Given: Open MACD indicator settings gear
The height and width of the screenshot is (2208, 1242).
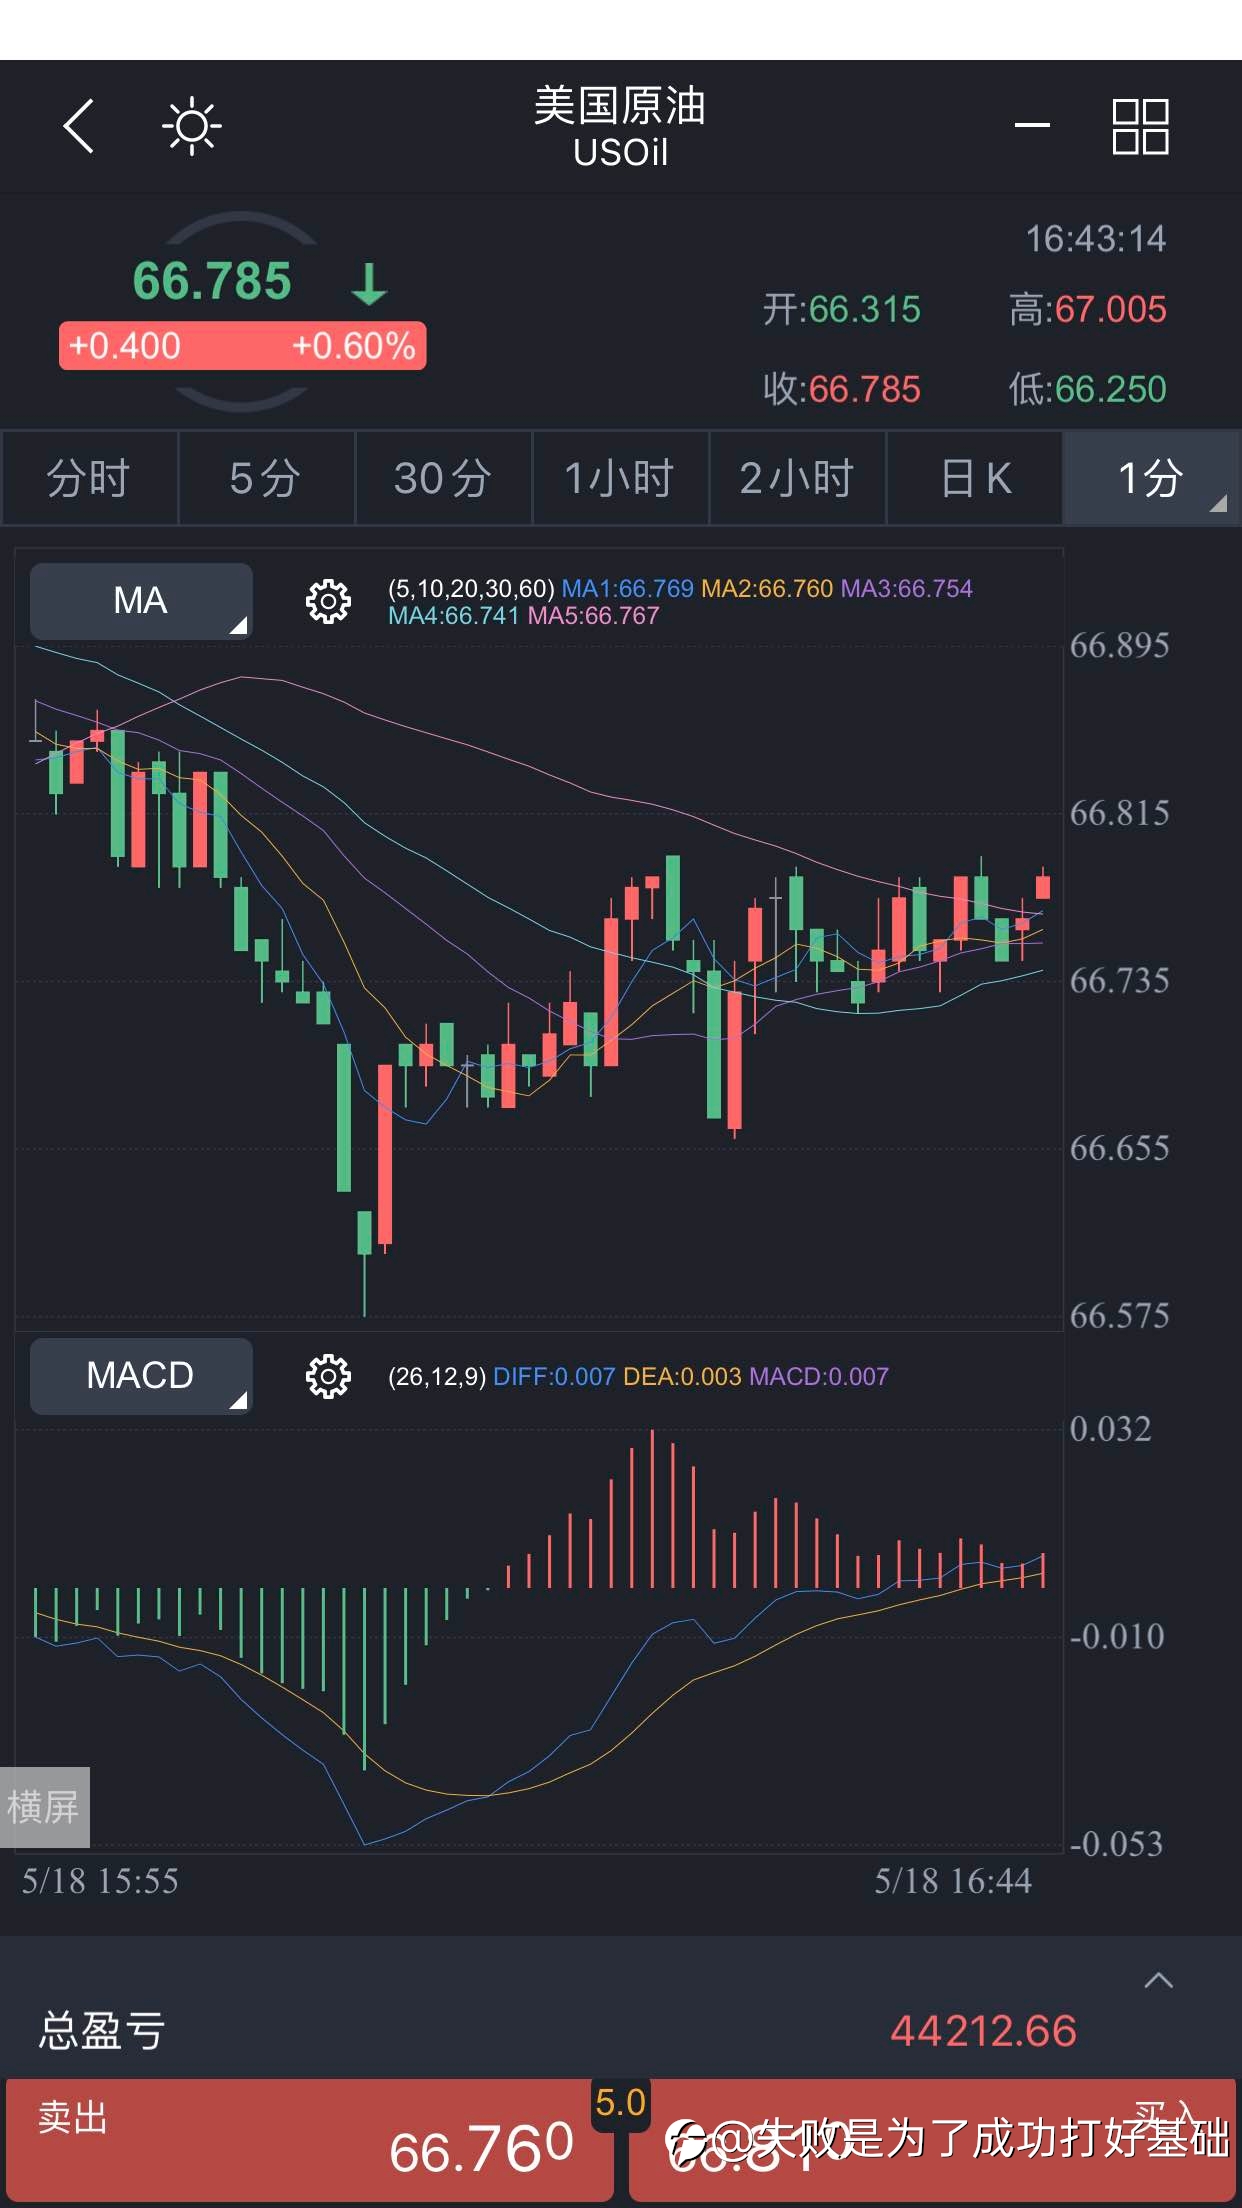Looking at the screenshot, I should pos(328,1376).
